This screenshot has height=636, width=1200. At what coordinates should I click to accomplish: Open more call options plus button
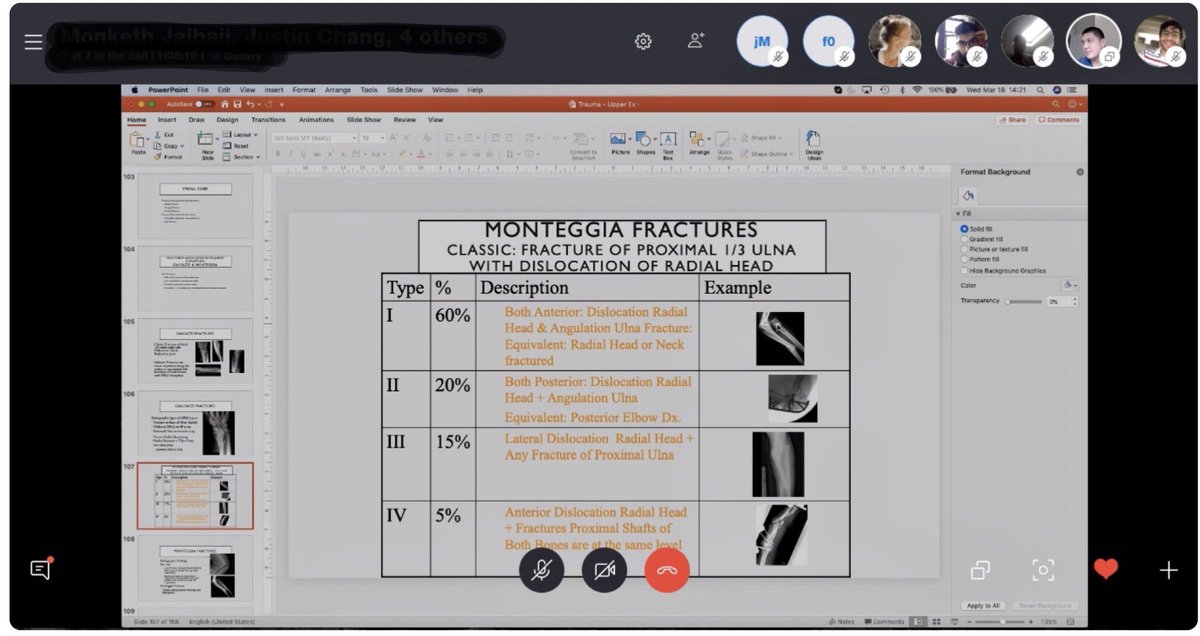(1168, 570)
